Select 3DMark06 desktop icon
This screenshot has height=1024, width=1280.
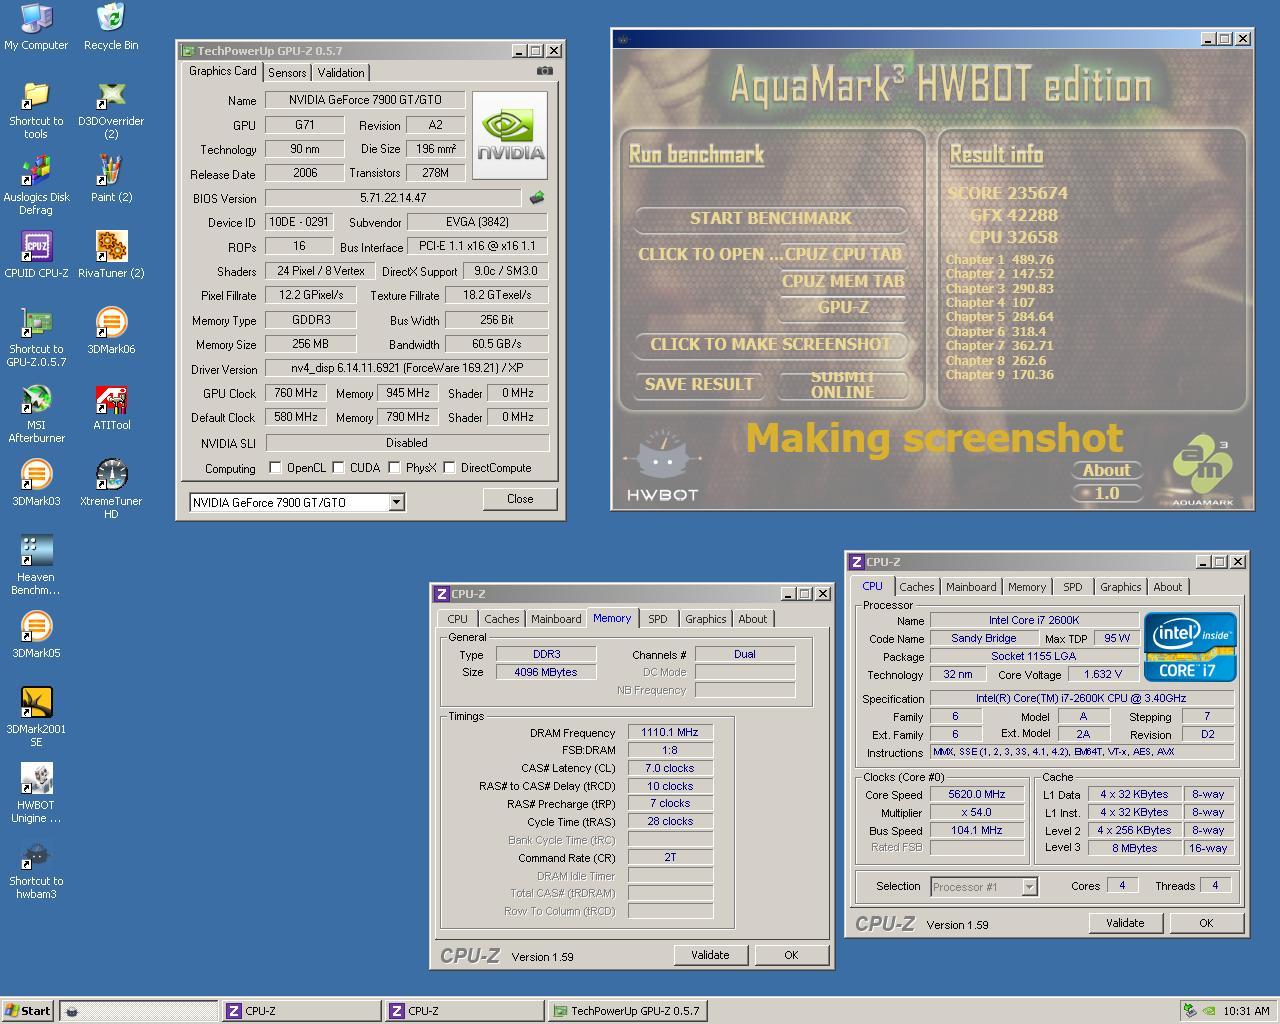111,332
